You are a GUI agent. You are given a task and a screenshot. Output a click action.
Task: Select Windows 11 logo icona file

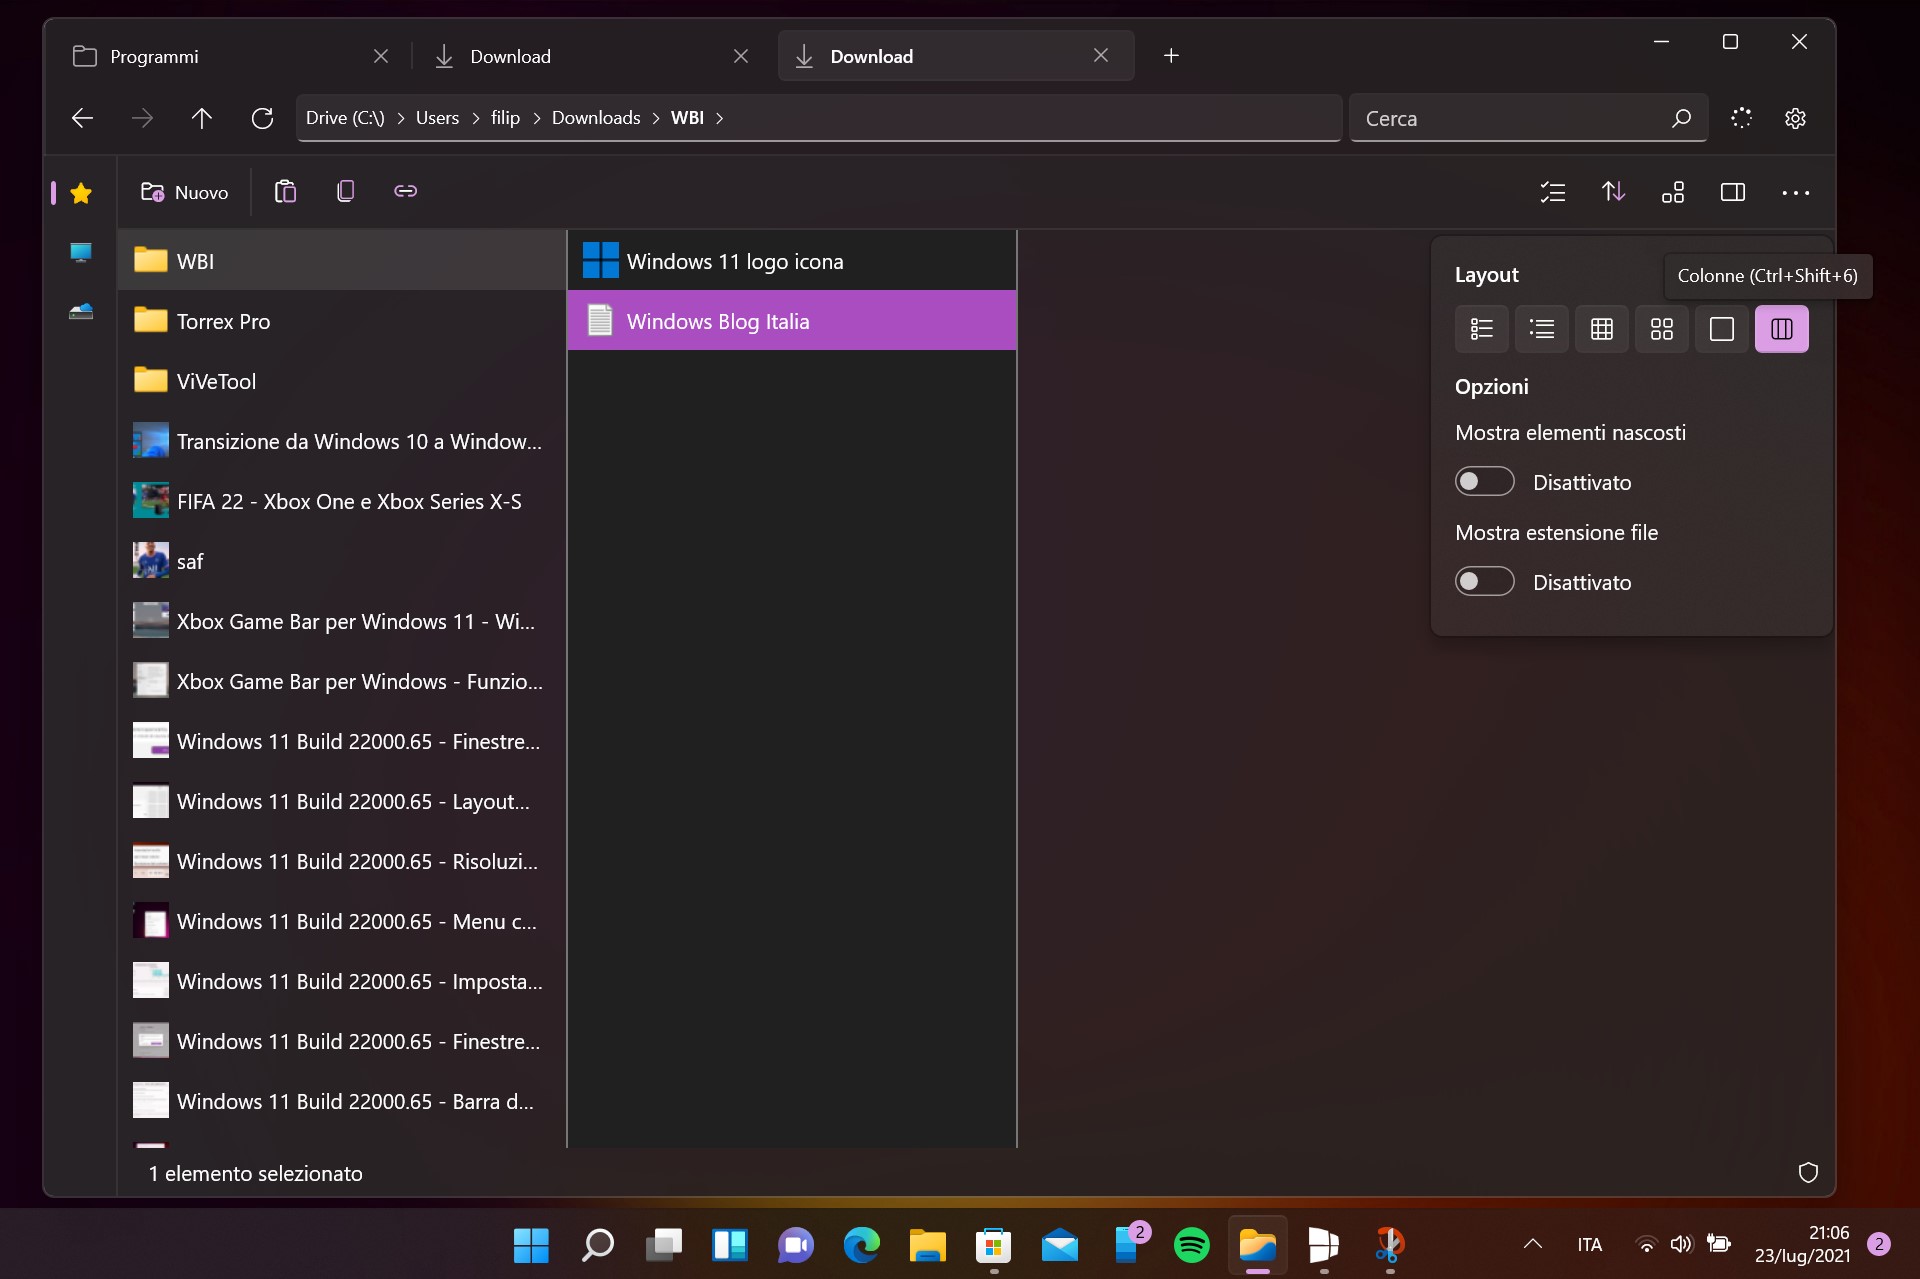pos(792,261)
